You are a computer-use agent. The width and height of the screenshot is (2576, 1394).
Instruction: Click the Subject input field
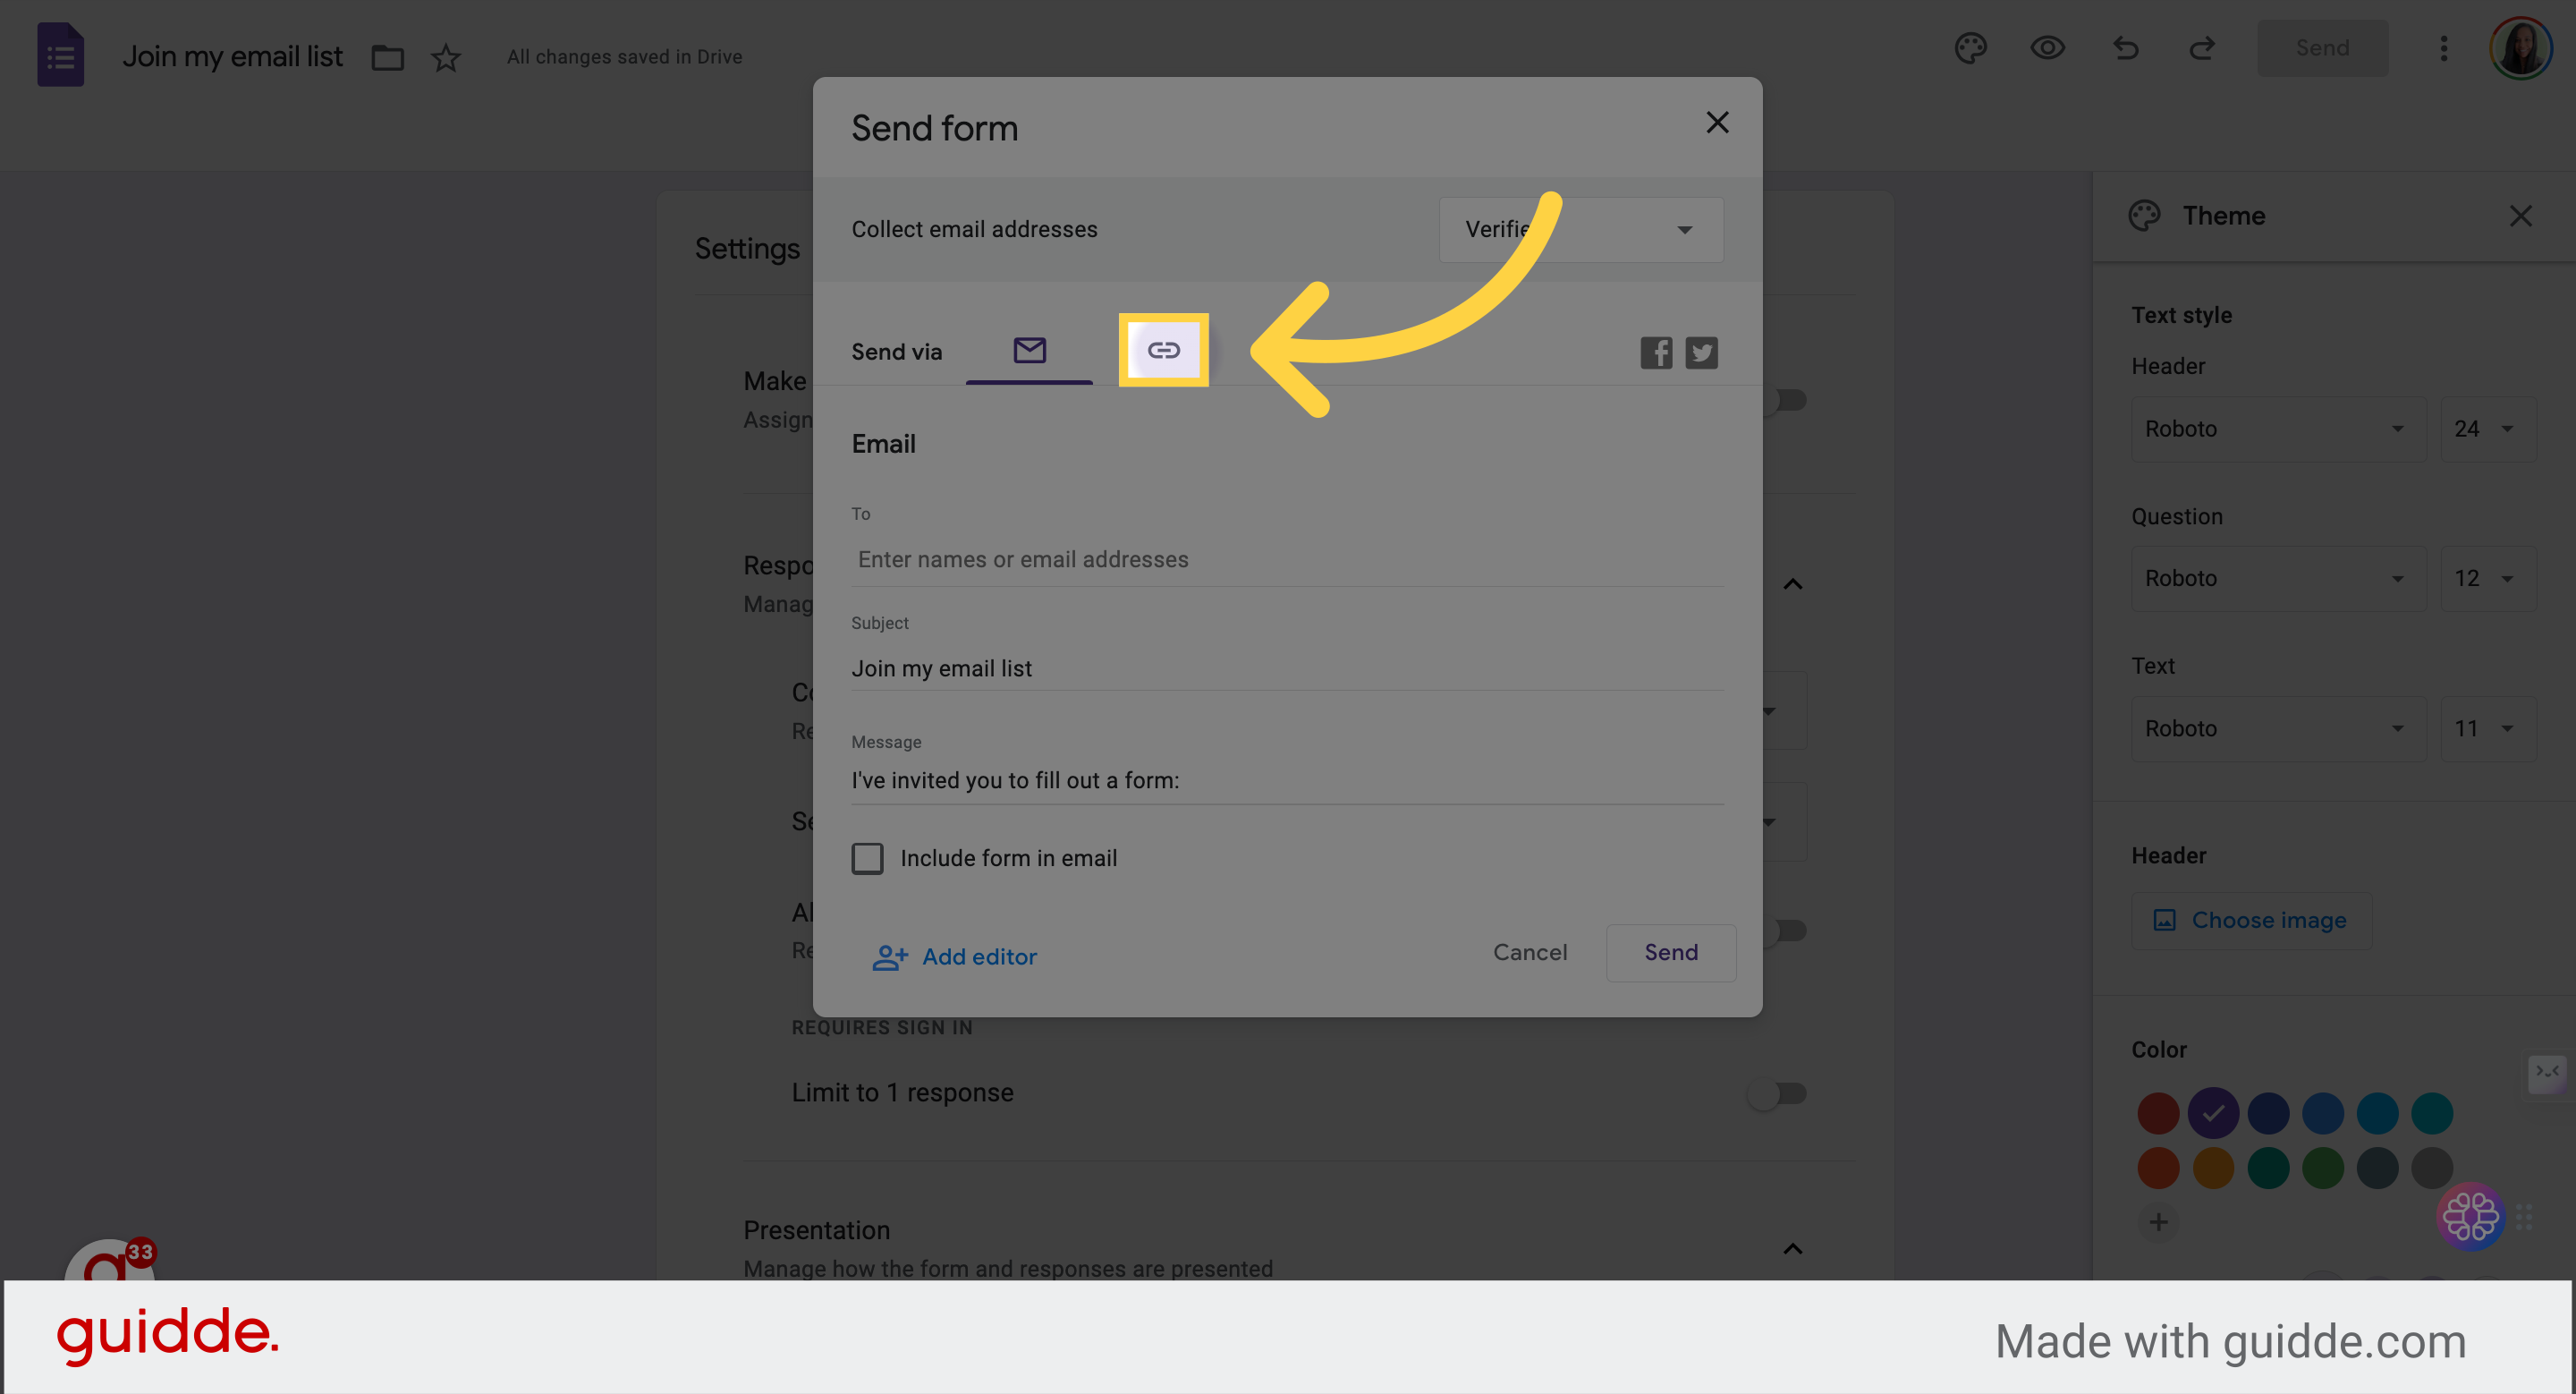coord(1287,668)
